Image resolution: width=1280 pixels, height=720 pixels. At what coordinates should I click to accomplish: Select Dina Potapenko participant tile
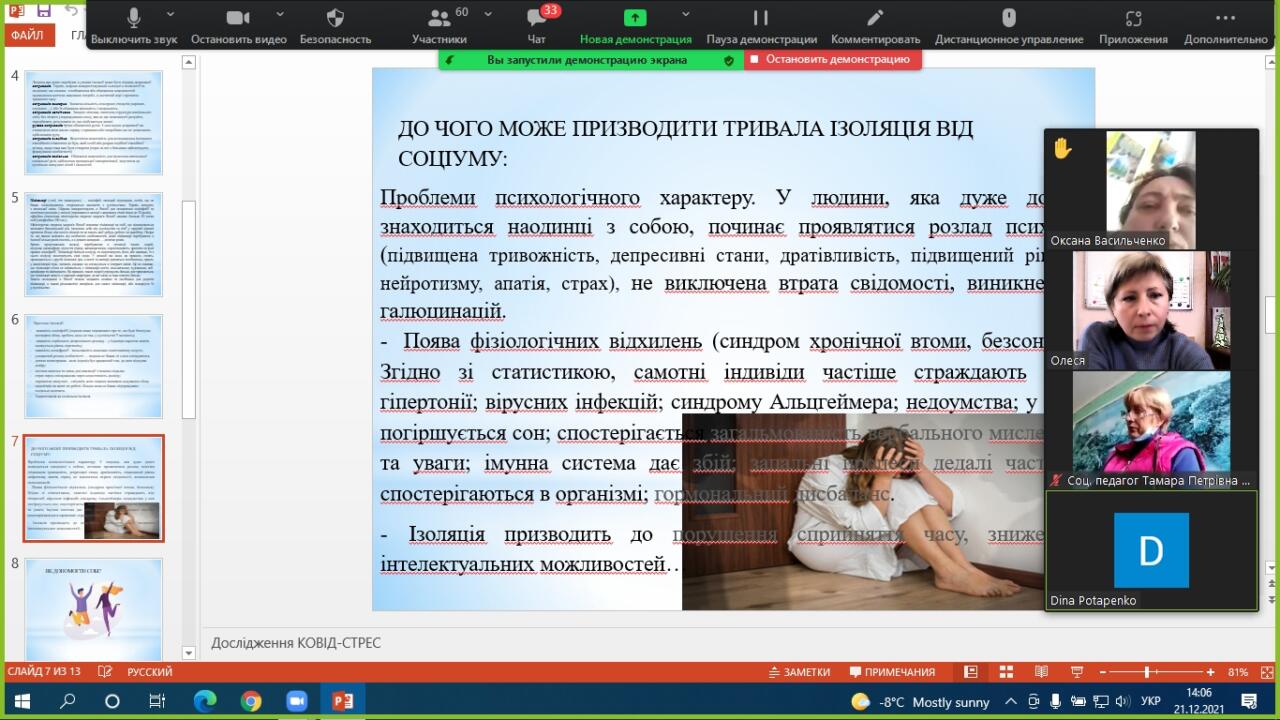(x=1151, y=550)
